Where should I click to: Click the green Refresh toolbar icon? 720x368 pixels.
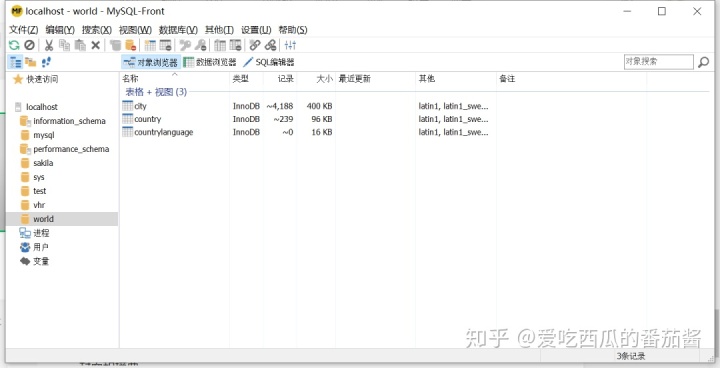14,45
